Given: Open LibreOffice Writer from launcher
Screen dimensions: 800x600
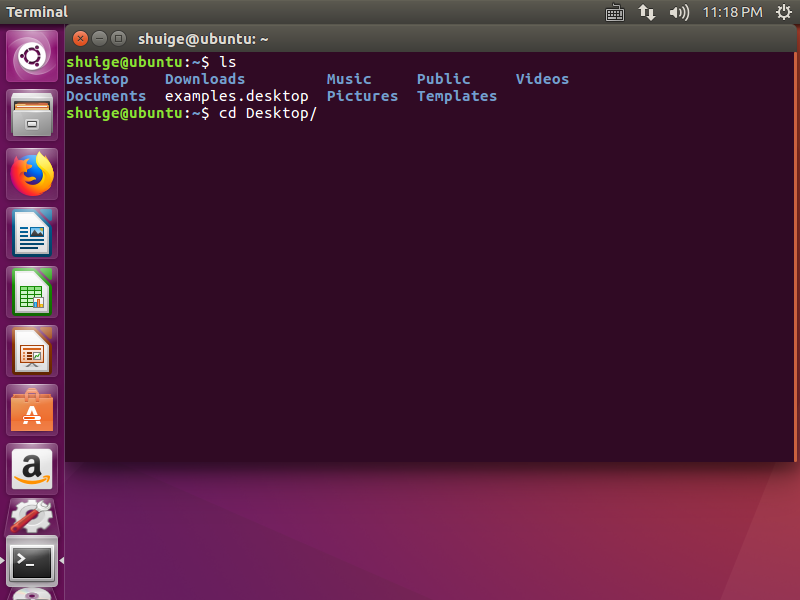Looking at the screenshot, I should click(32, 233).
